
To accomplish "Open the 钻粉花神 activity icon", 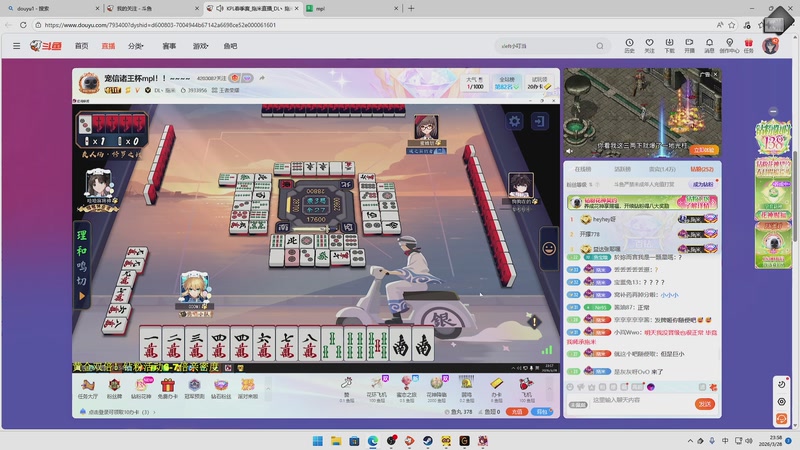I will 141,388.
